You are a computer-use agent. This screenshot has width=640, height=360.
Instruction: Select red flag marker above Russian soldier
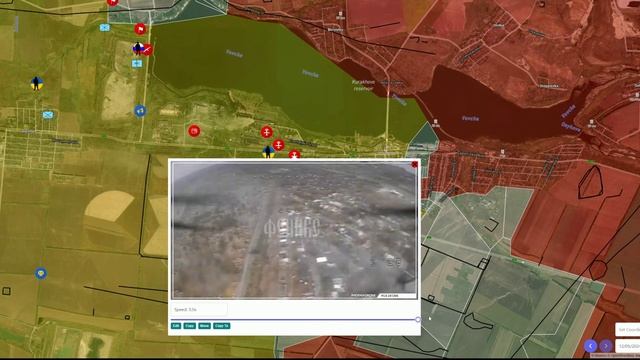[x=140, y=29]
